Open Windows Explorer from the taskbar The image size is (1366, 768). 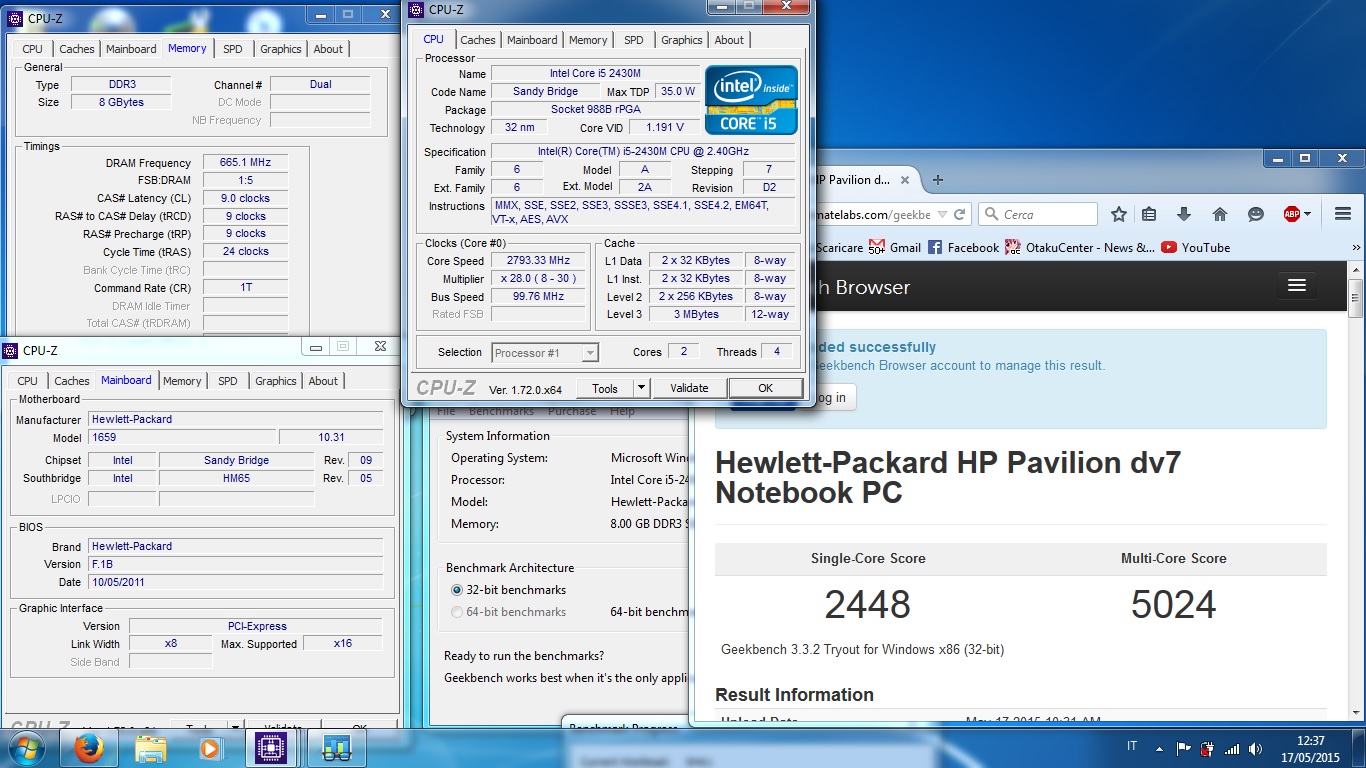(x=151, y=747)
